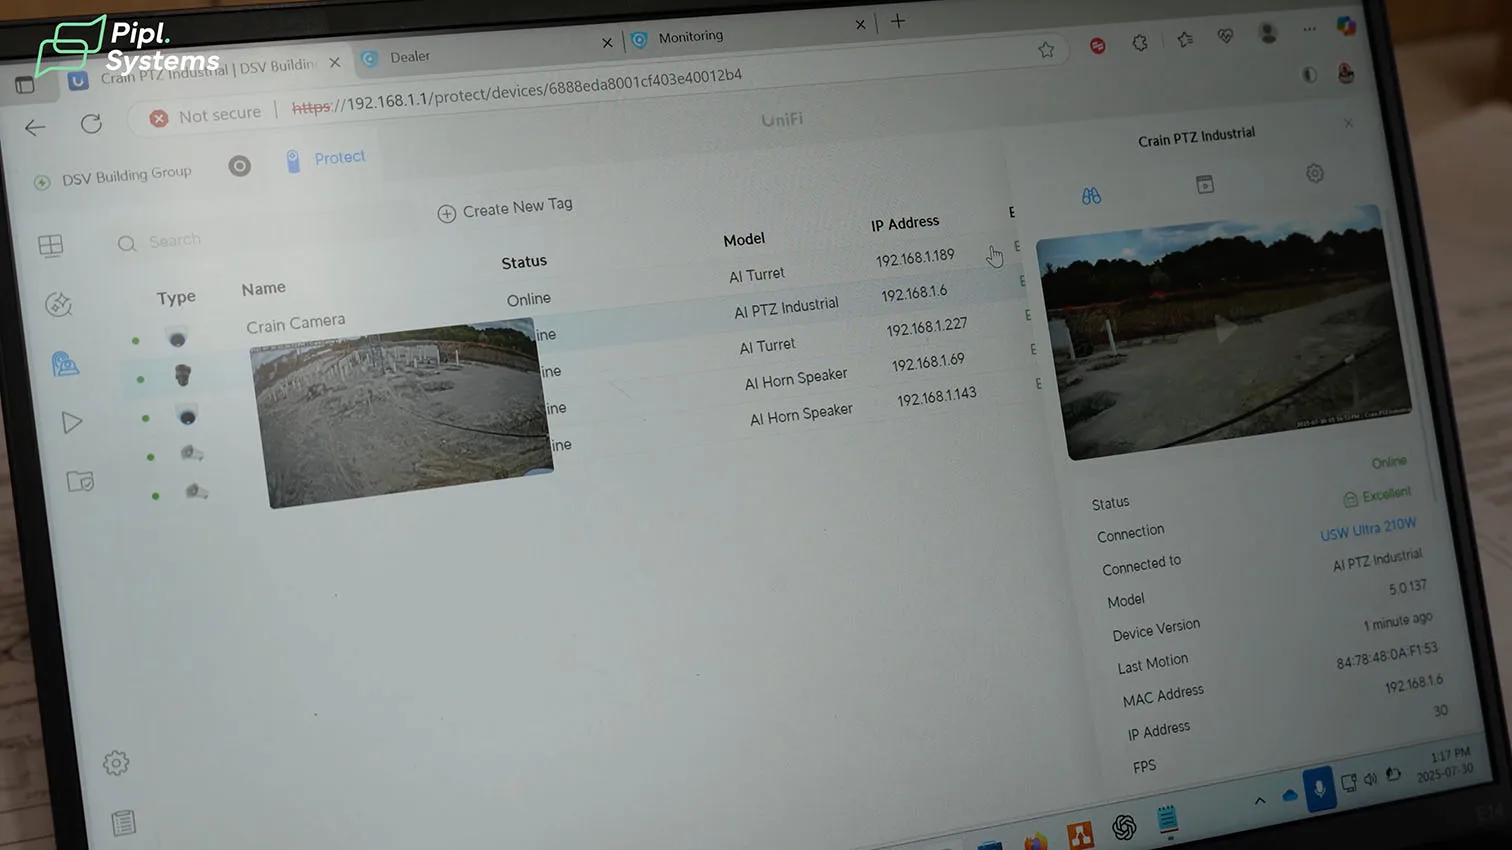1512x850 pixels.
Task: Sort the list by the Name column
Action: click(x=264, y=289)
